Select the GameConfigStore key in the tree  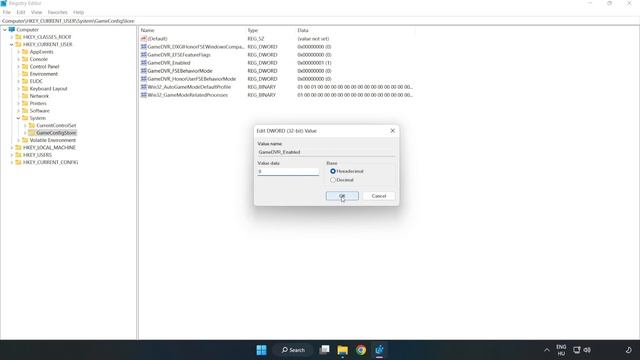[56, 133]
